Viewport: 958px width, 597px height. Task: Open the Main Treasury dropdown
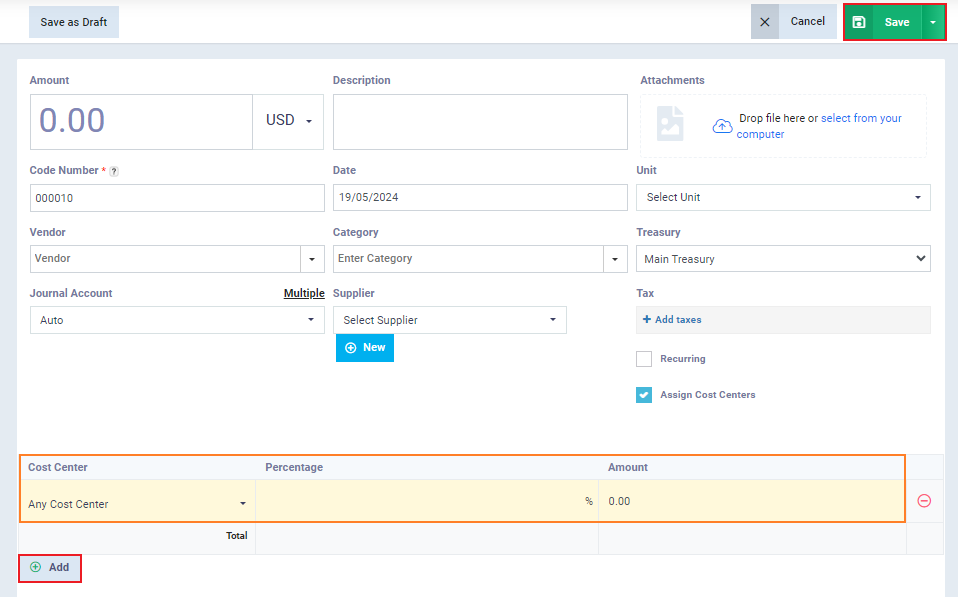click(x=783, y=259)
